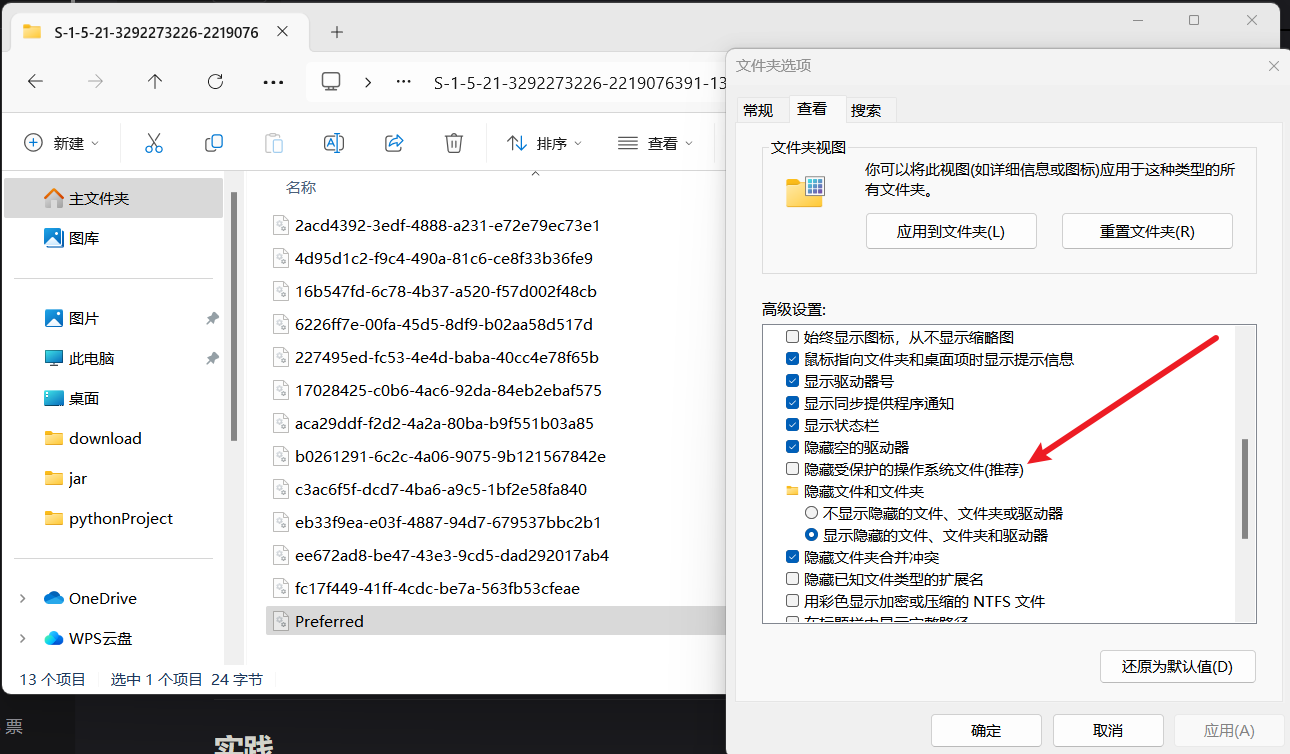The image size is (1290, 754).
Task: Click the navigation pane scrollbar
Action: (233, 316)
